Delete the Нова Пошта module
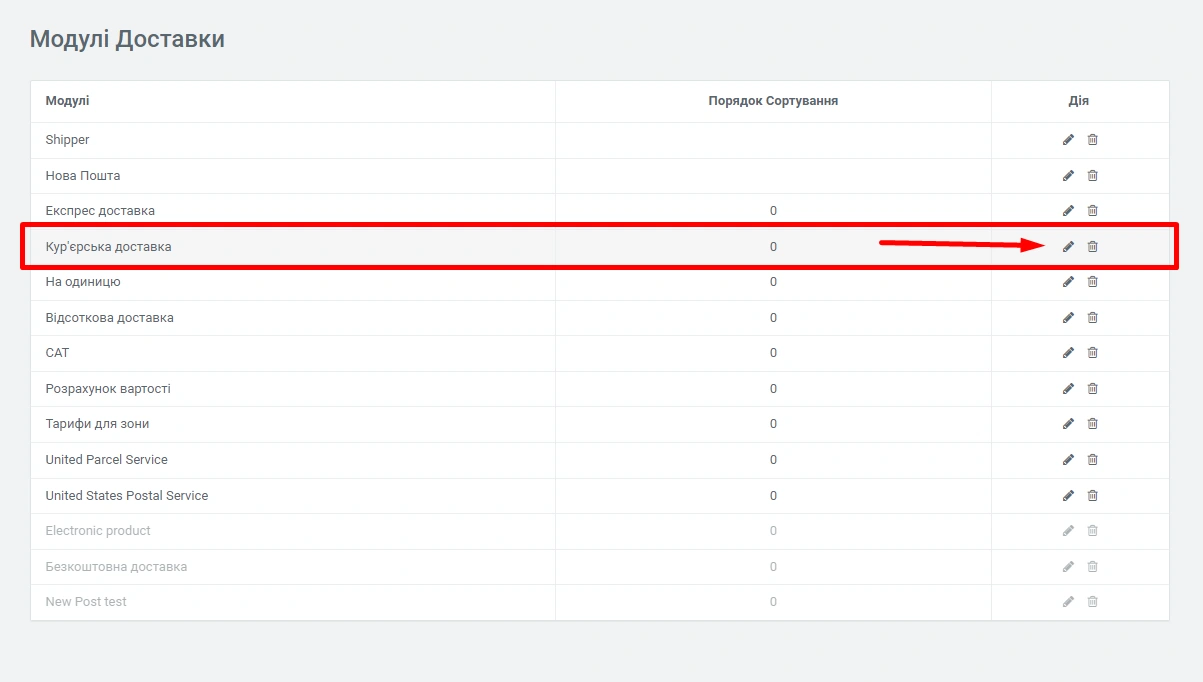The width and height of the screenshot is (1203, 682). [x=1092, y=176]
